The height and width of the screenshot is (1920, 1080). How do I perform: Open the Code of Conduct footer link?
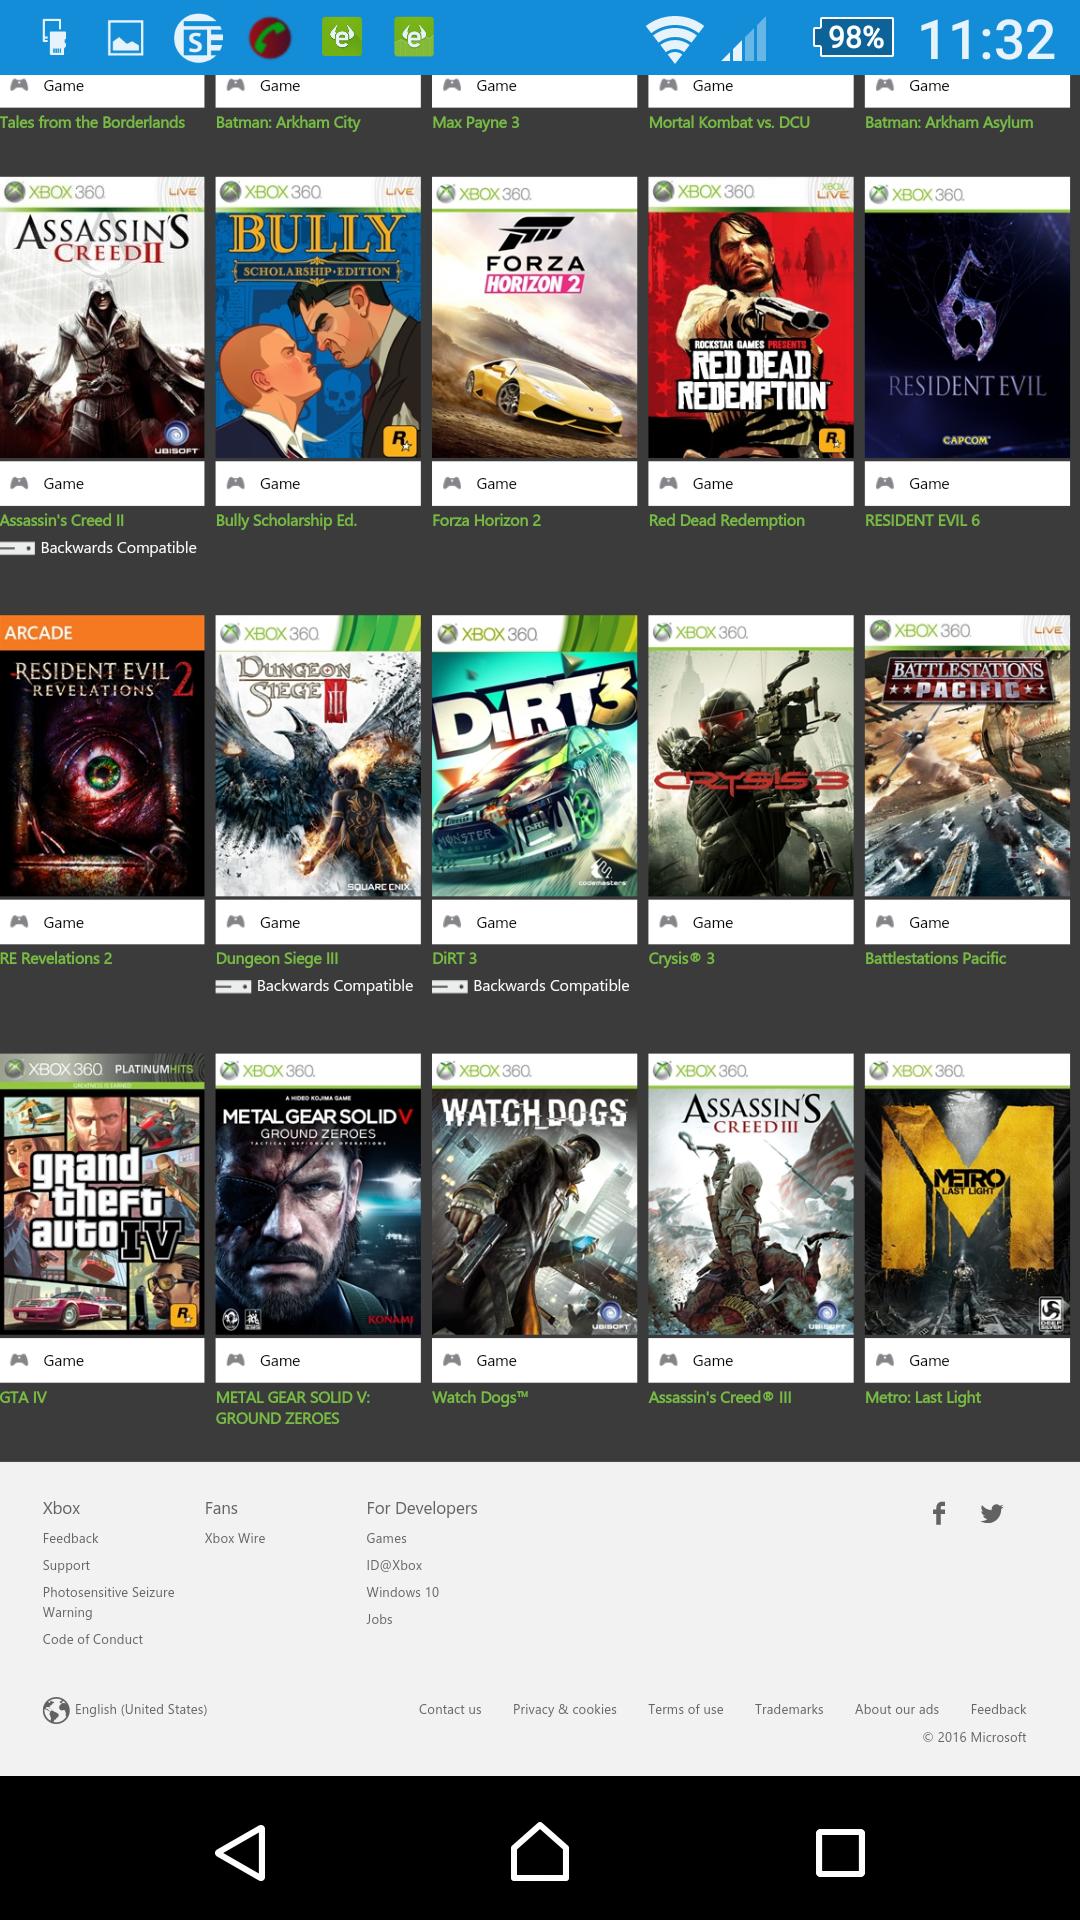[x=92, y=1639]
